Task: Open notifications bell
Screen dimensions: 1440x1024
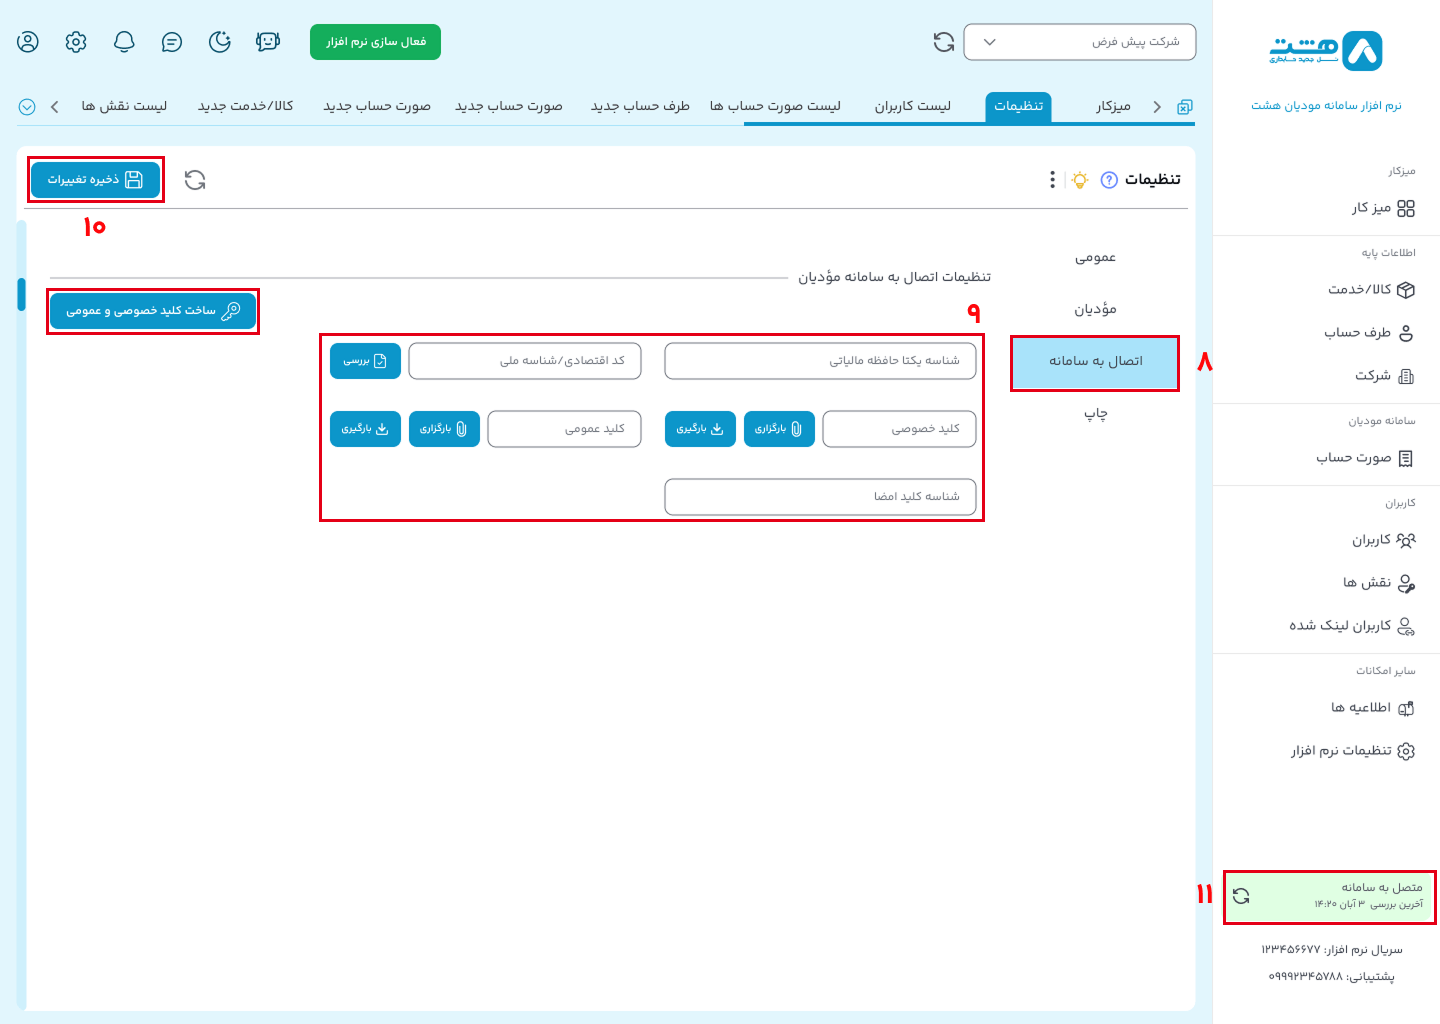Action: coord(124,42)
